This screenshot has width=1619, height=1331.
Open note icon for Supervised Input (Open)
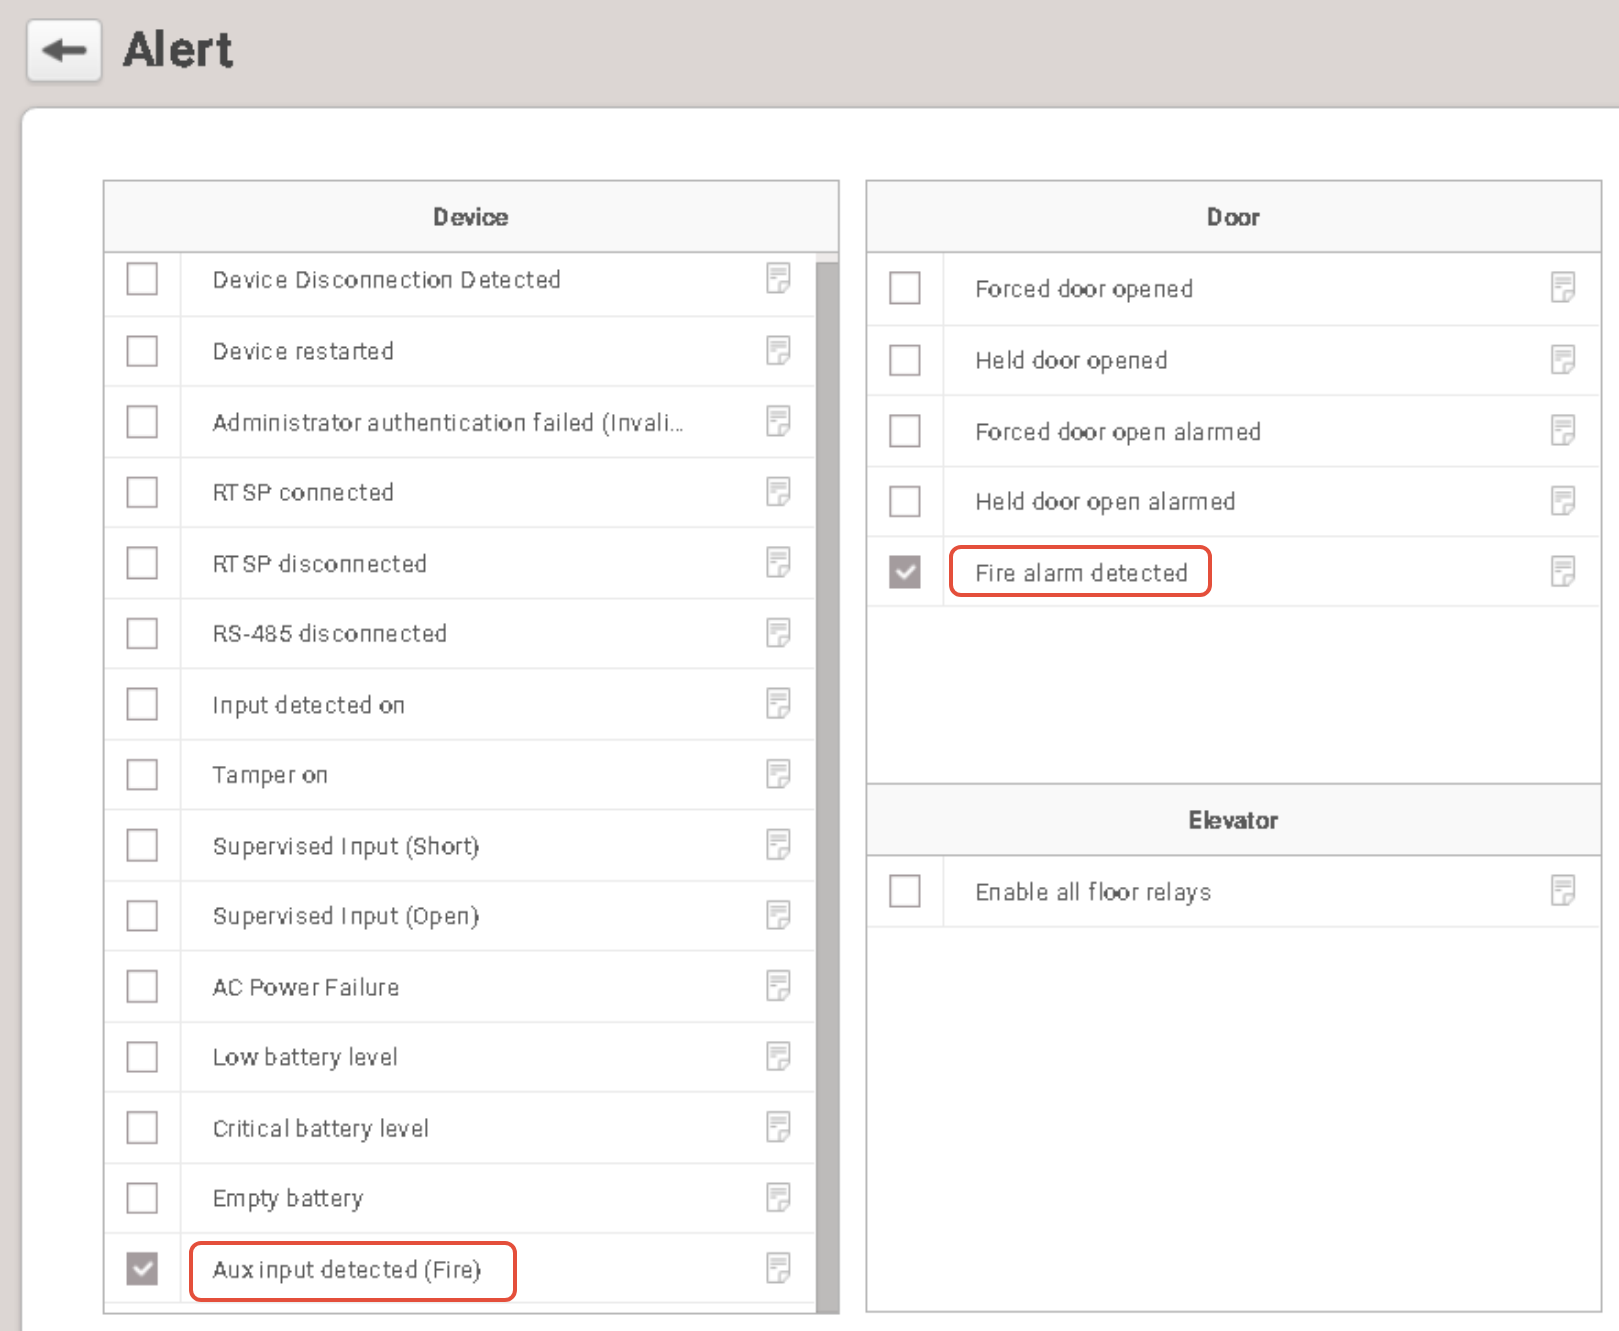tap(778, 915)
